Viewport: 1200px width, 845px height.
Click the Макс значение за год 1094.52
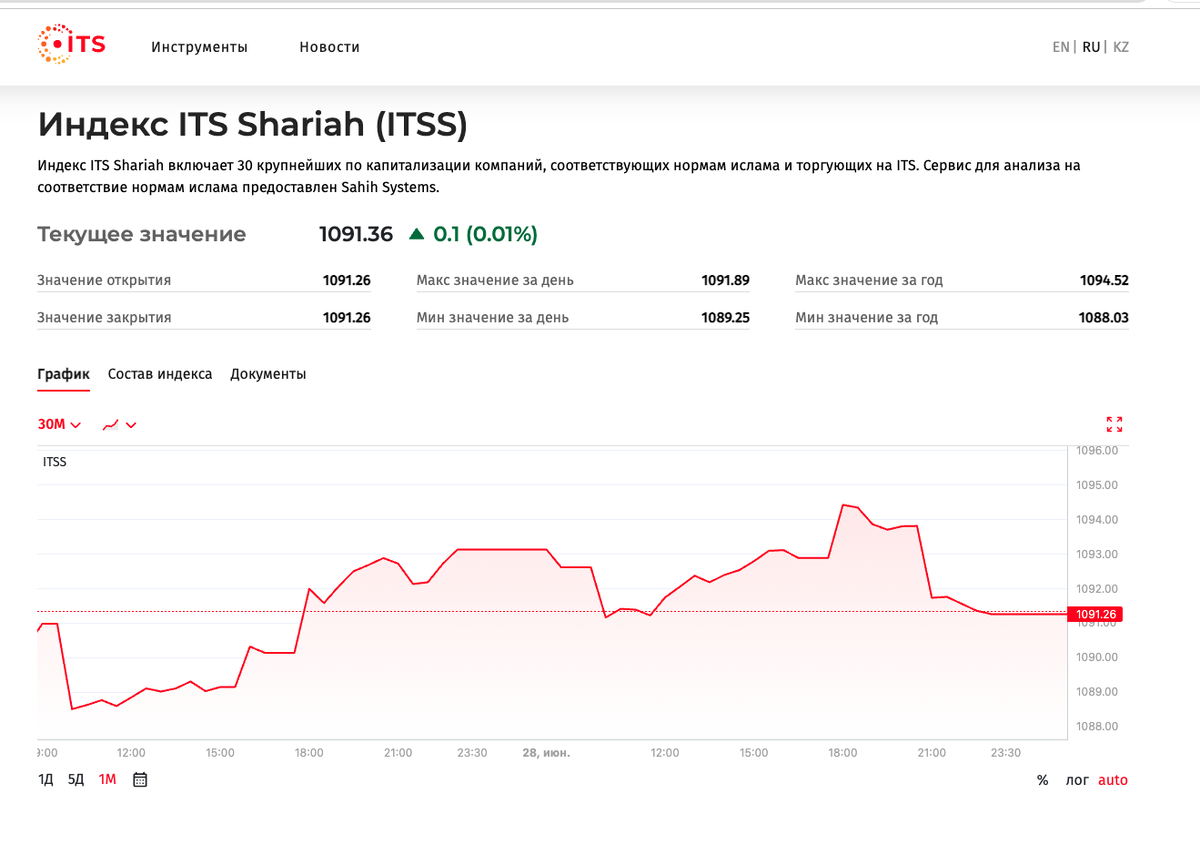coord(1104,280)
